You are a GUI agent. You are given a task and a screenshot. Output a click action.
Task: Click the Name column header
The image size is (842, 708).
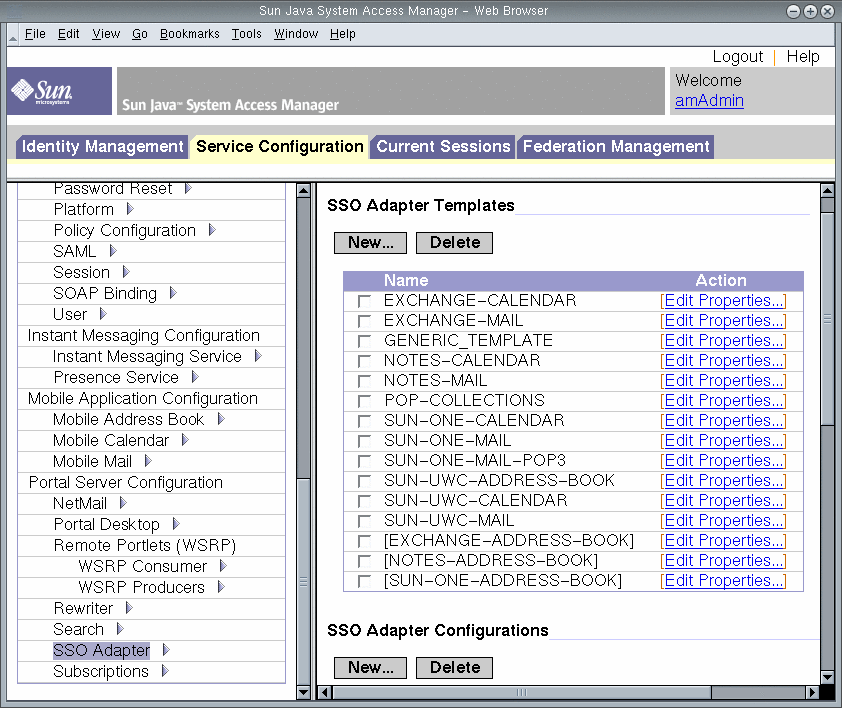pos(406,280)
